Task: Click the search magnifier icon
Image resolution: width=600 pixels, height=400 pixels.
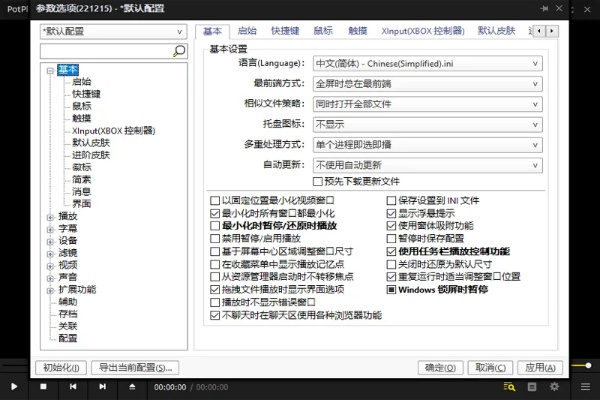Action: (179, 50)
